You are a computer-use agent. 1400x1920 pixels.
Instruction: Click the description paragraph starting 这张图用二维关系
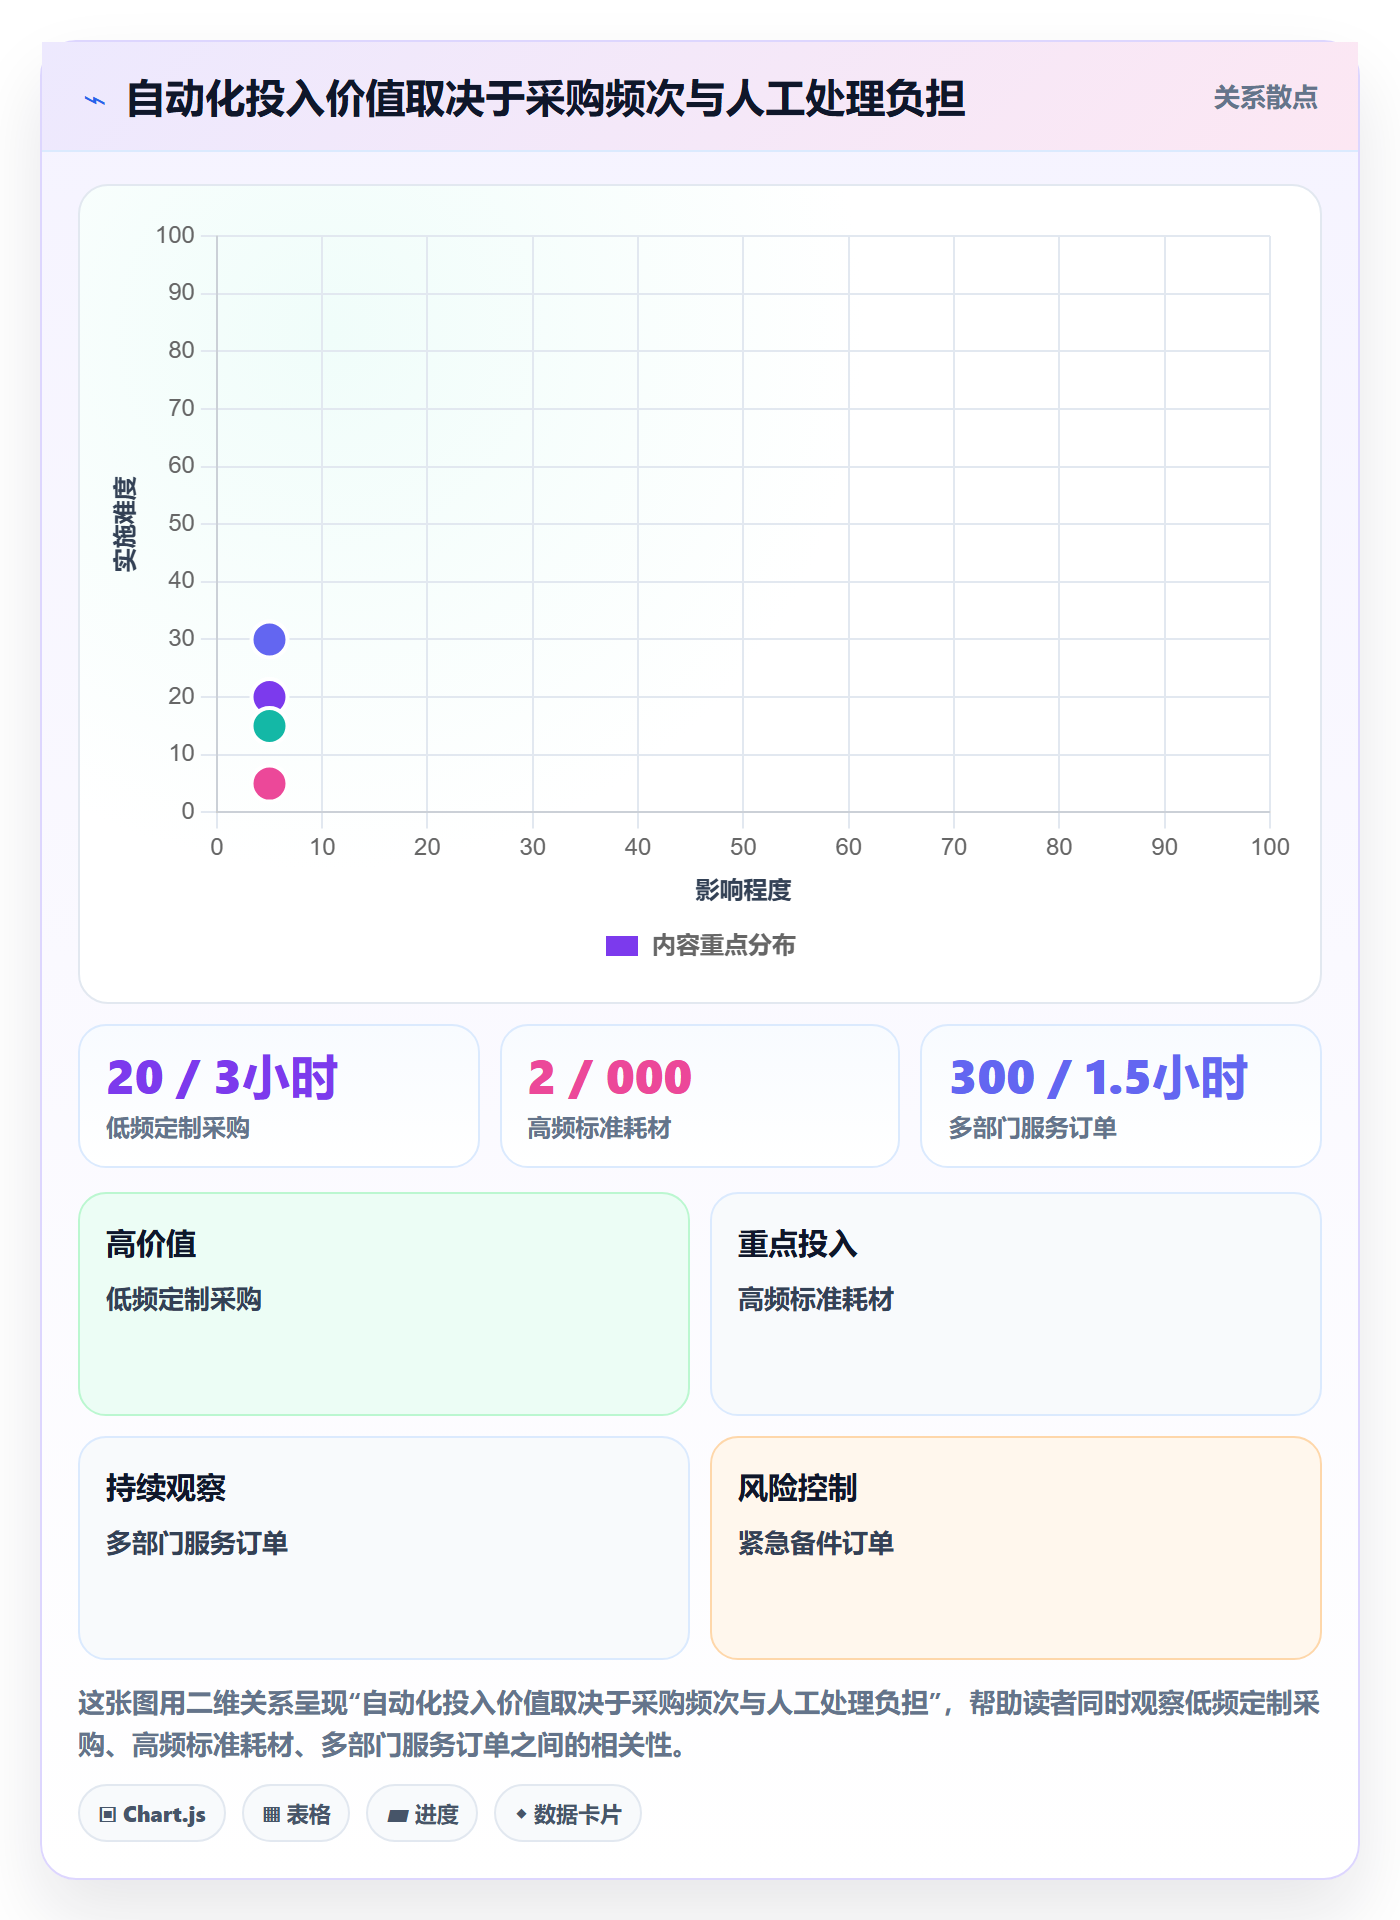tap(699, 1724)
